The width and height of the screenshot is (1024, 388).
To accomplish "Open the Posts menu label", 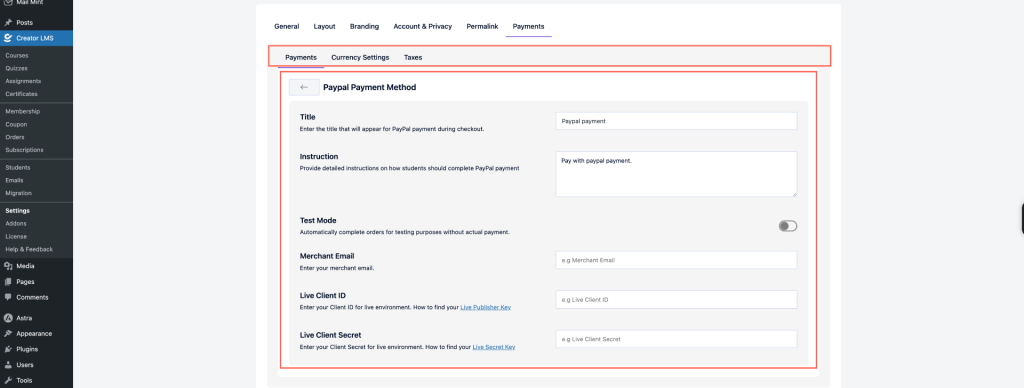I will point(25,23).
